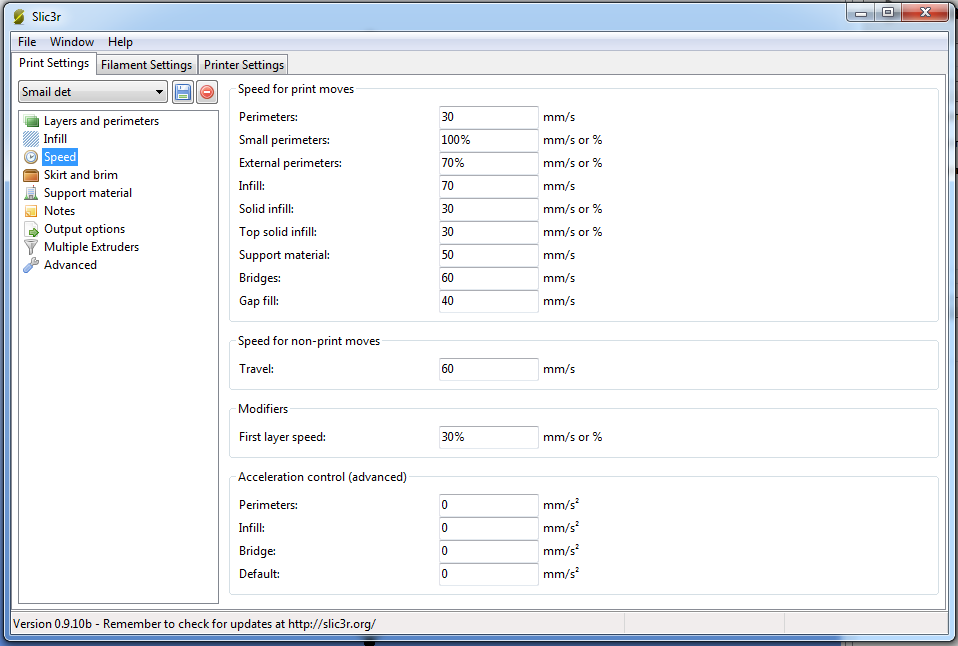Click the red delete preset icon
The width and height of the screenshot is (958, 646).
coord(207,92)
